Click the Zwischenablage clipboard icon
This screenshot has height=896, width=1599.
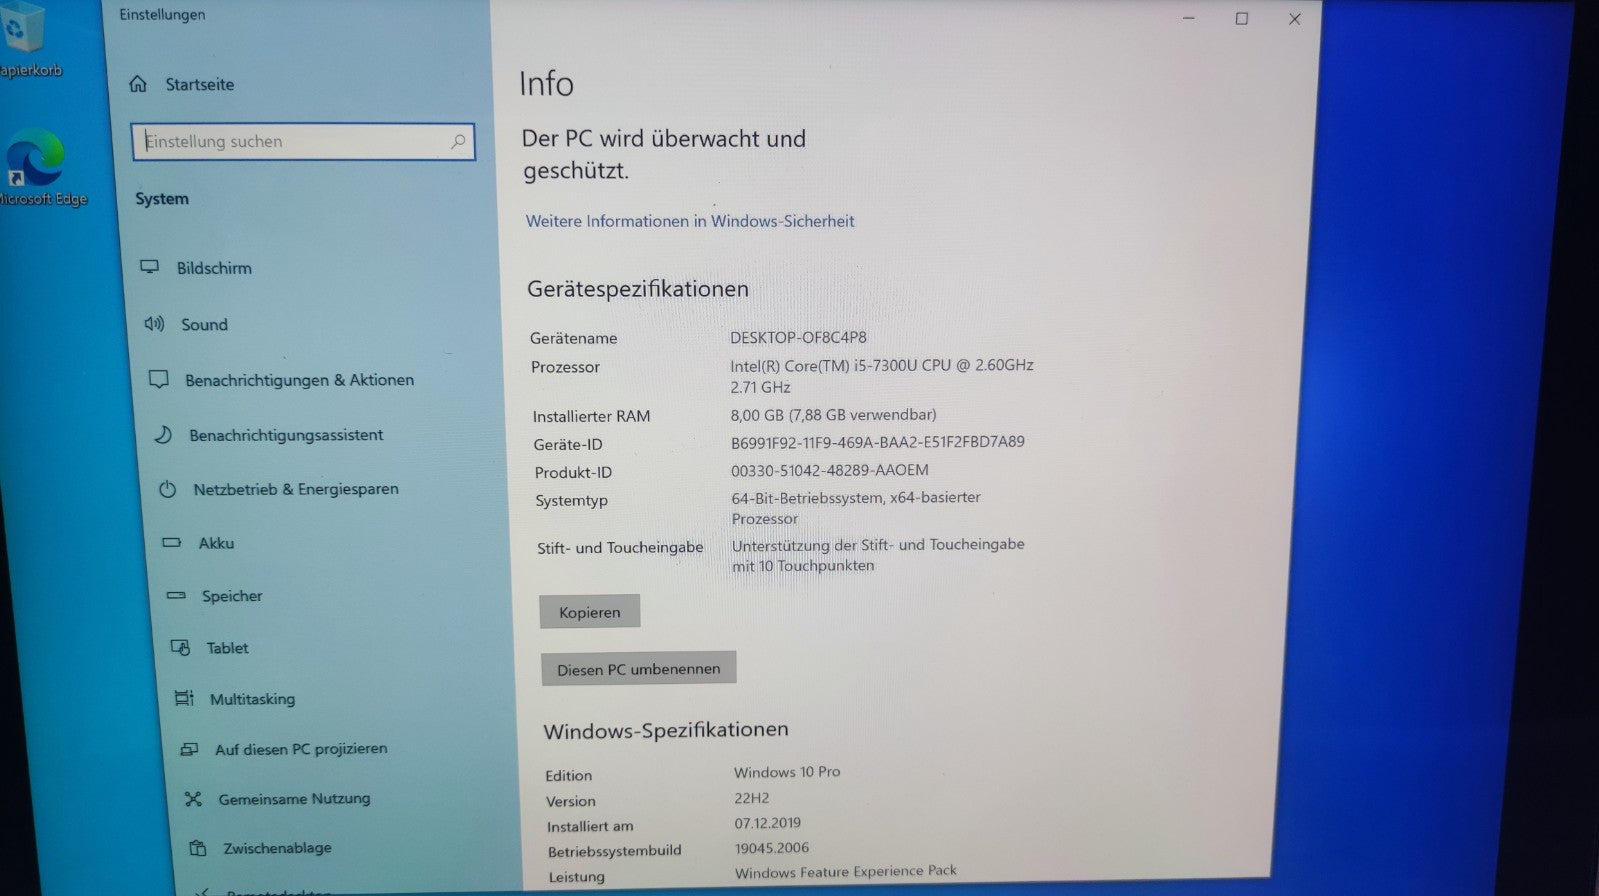click(198, 847)
